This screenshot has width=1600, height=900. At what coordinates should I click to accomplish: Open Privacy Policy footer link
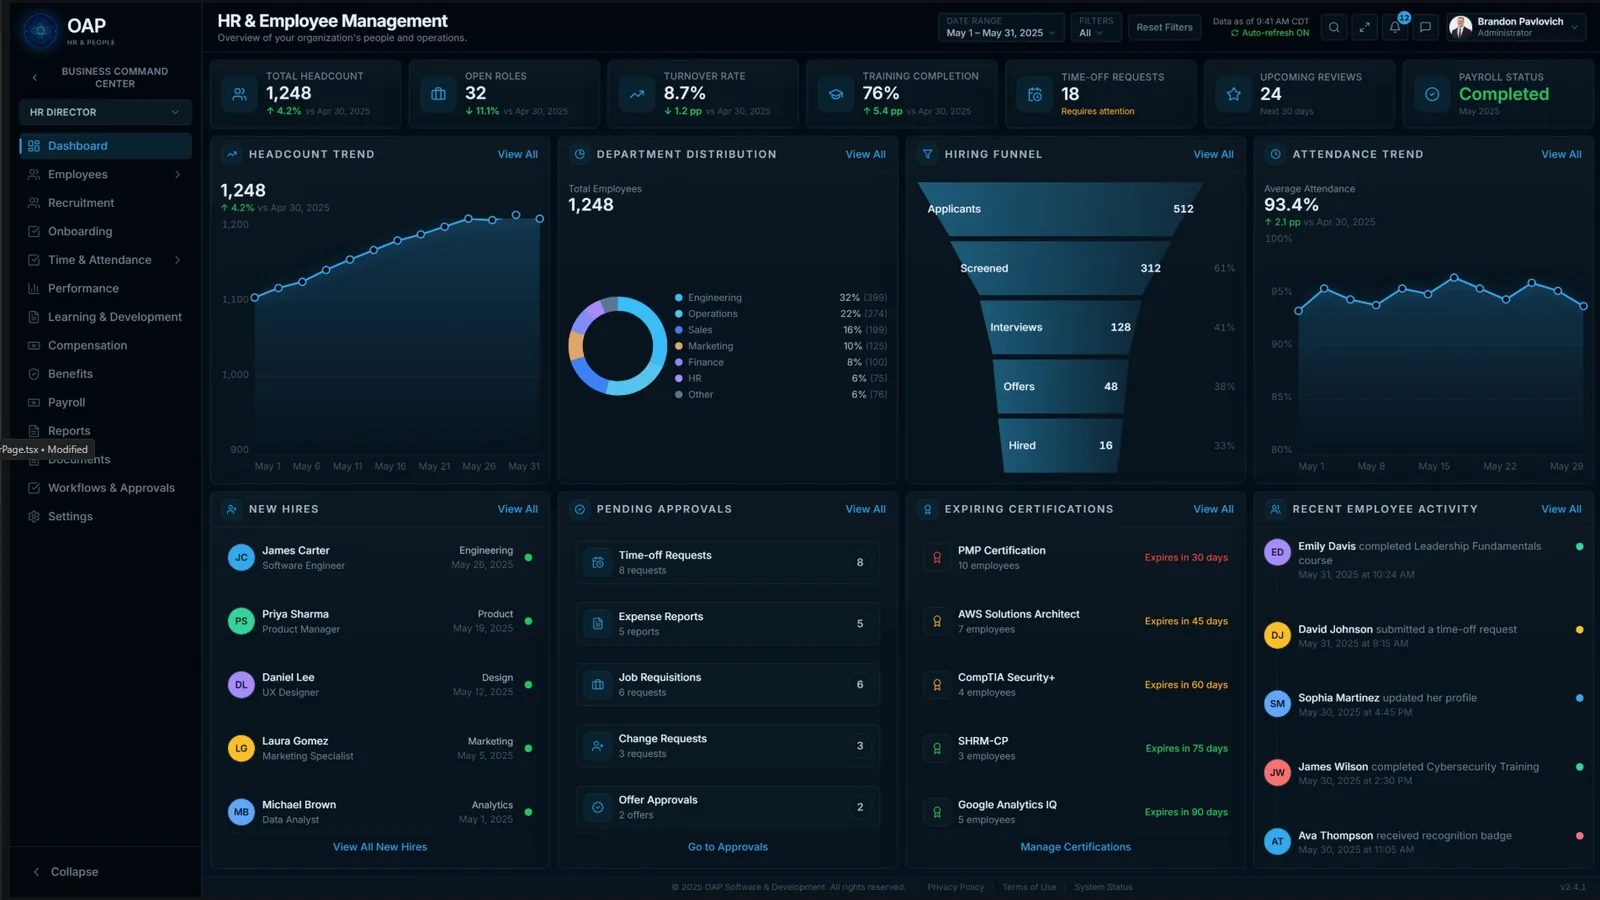[955, 887]
